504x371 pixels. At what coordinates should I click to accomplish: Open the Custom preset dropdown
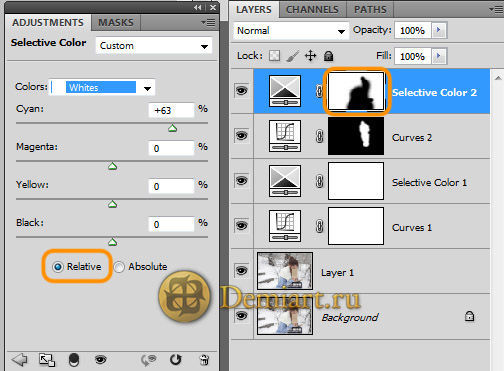coord(154,46)
